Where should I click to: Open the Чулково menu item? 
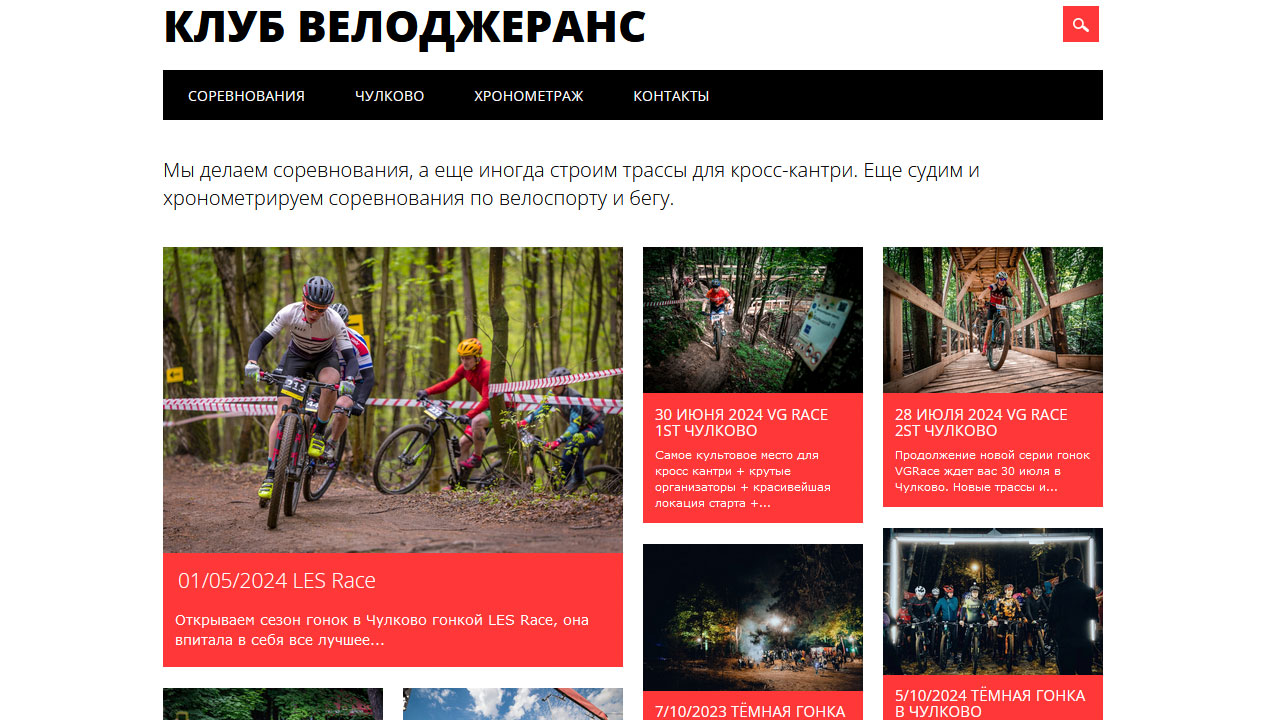click(389, 96)
